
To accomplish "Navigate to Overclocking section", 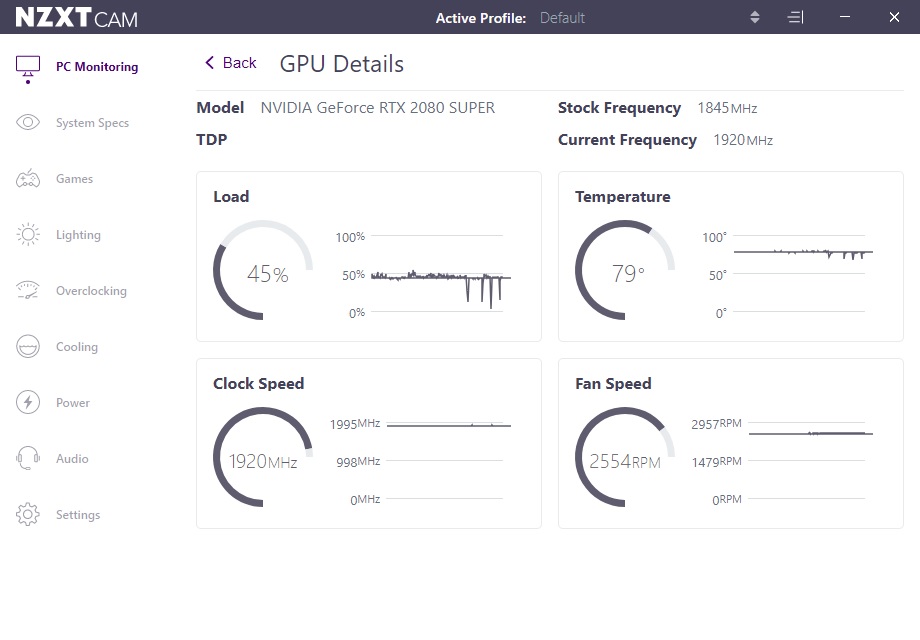I will click(91, 291).
